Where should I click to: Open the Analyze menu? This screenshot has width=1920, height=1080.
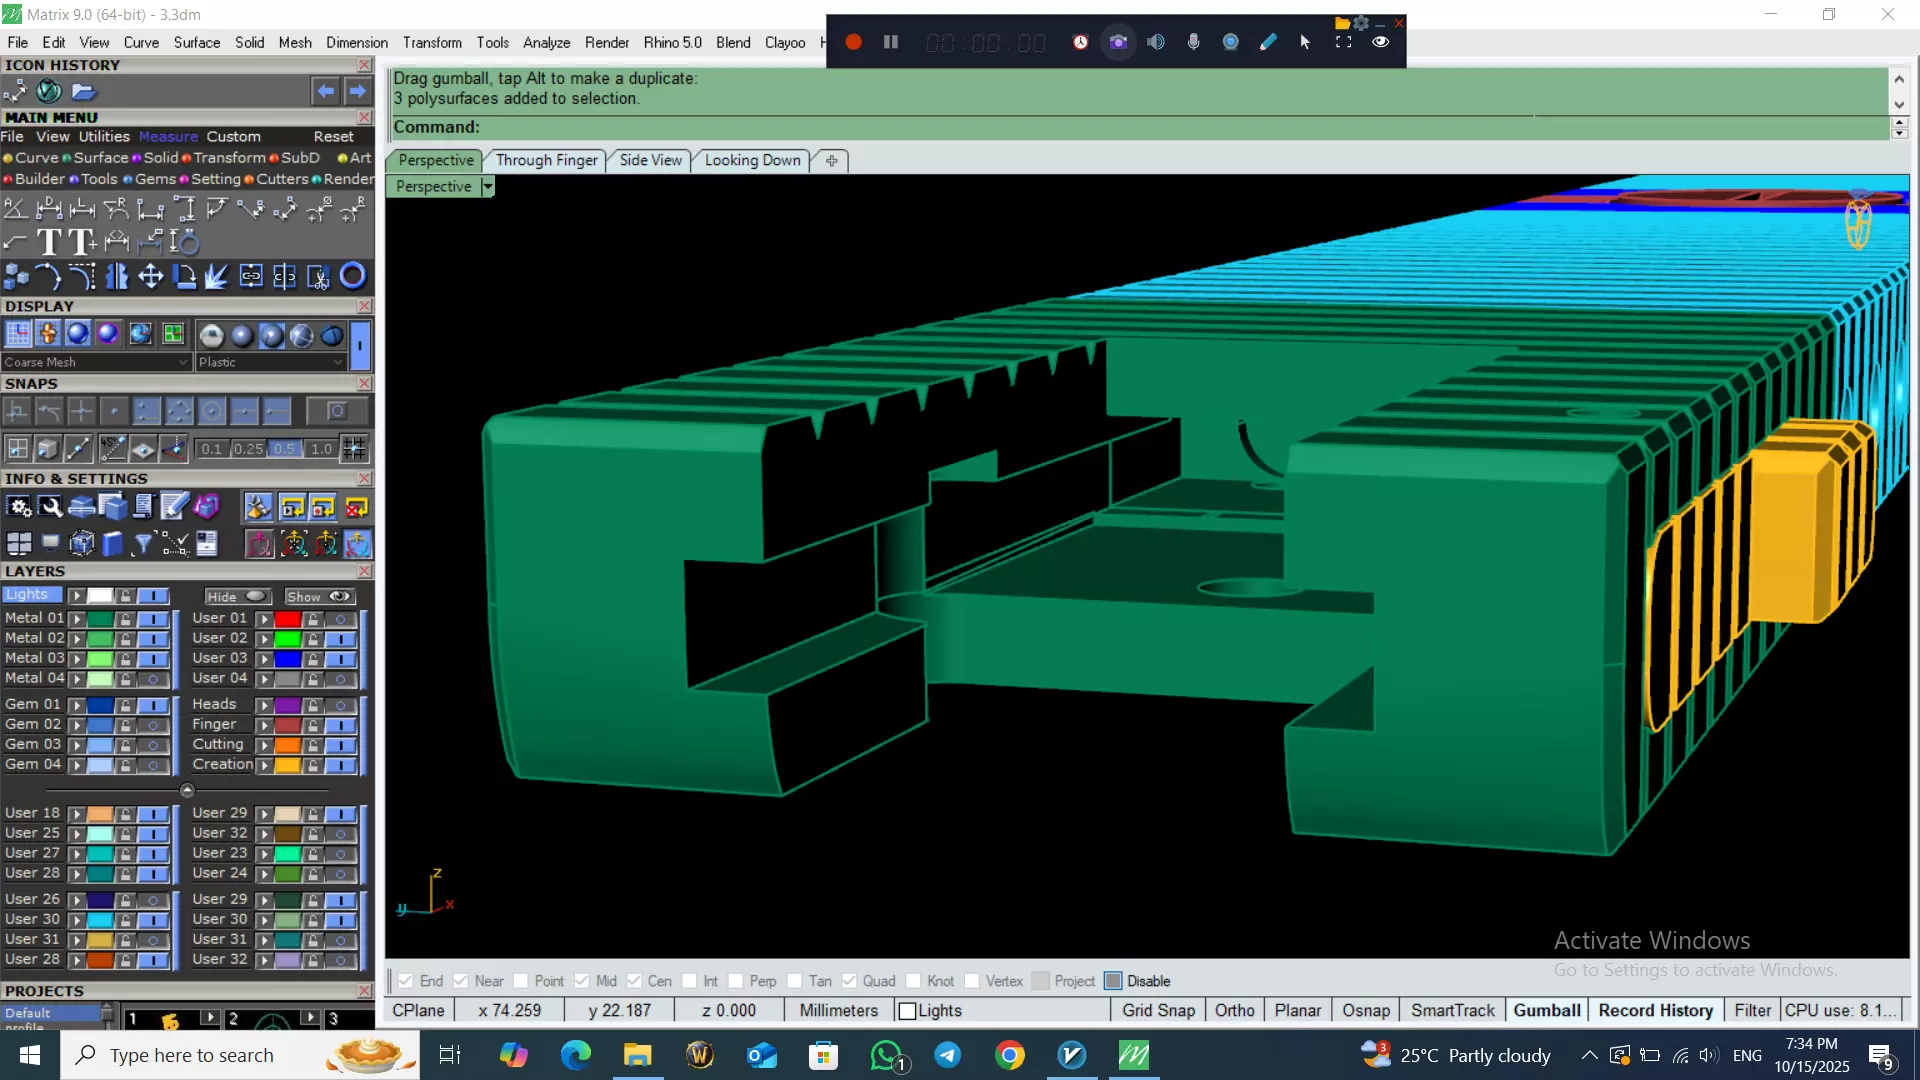coord(546,42)
